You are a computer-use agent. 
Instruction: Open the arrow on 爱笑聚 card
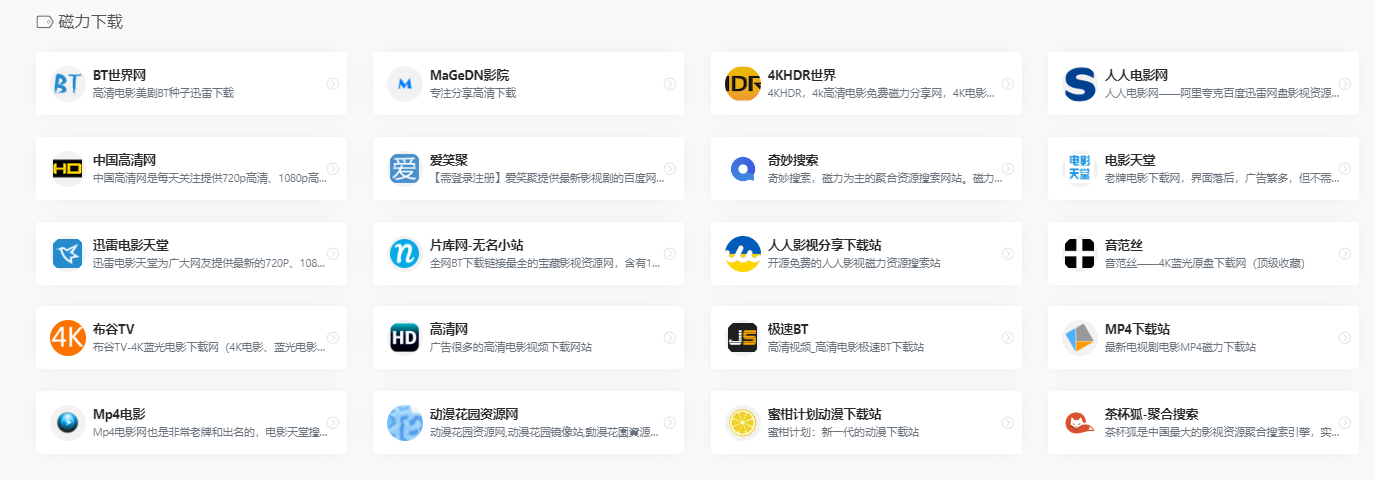[670, 169]
